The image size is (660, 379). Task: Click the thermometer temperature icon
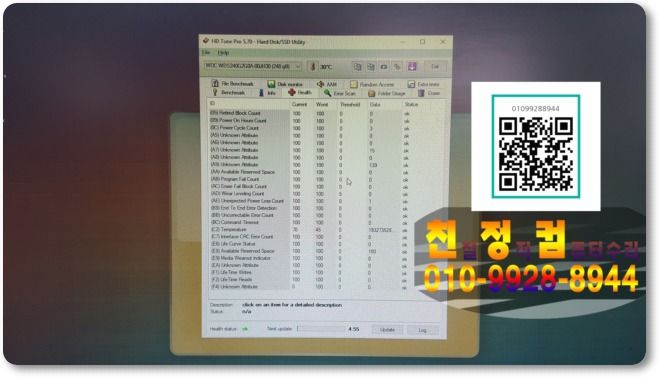312,67
